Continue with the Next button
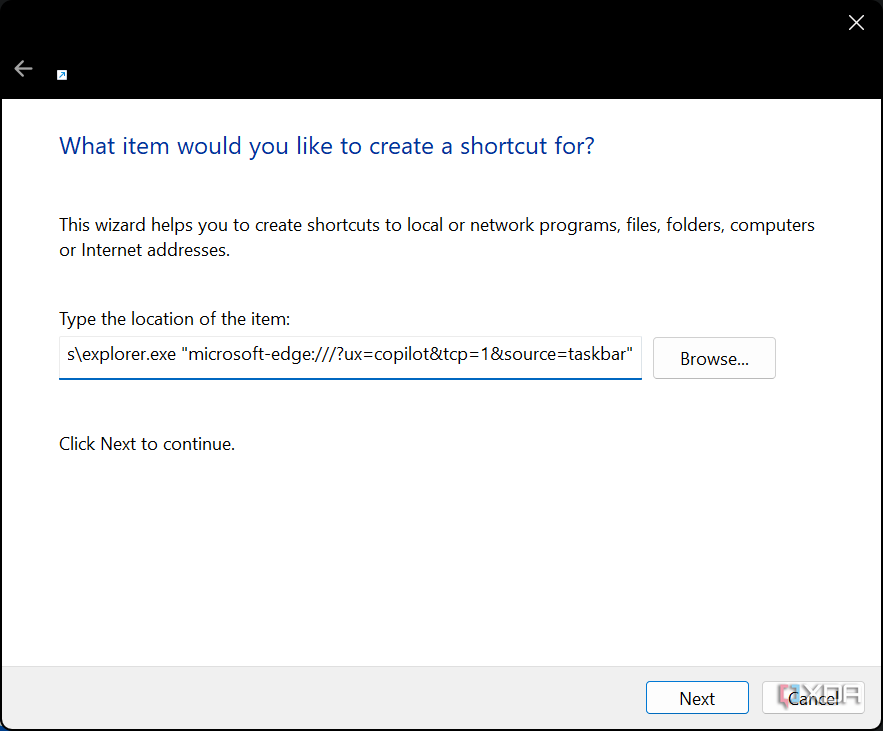 [x=697, y=698]
